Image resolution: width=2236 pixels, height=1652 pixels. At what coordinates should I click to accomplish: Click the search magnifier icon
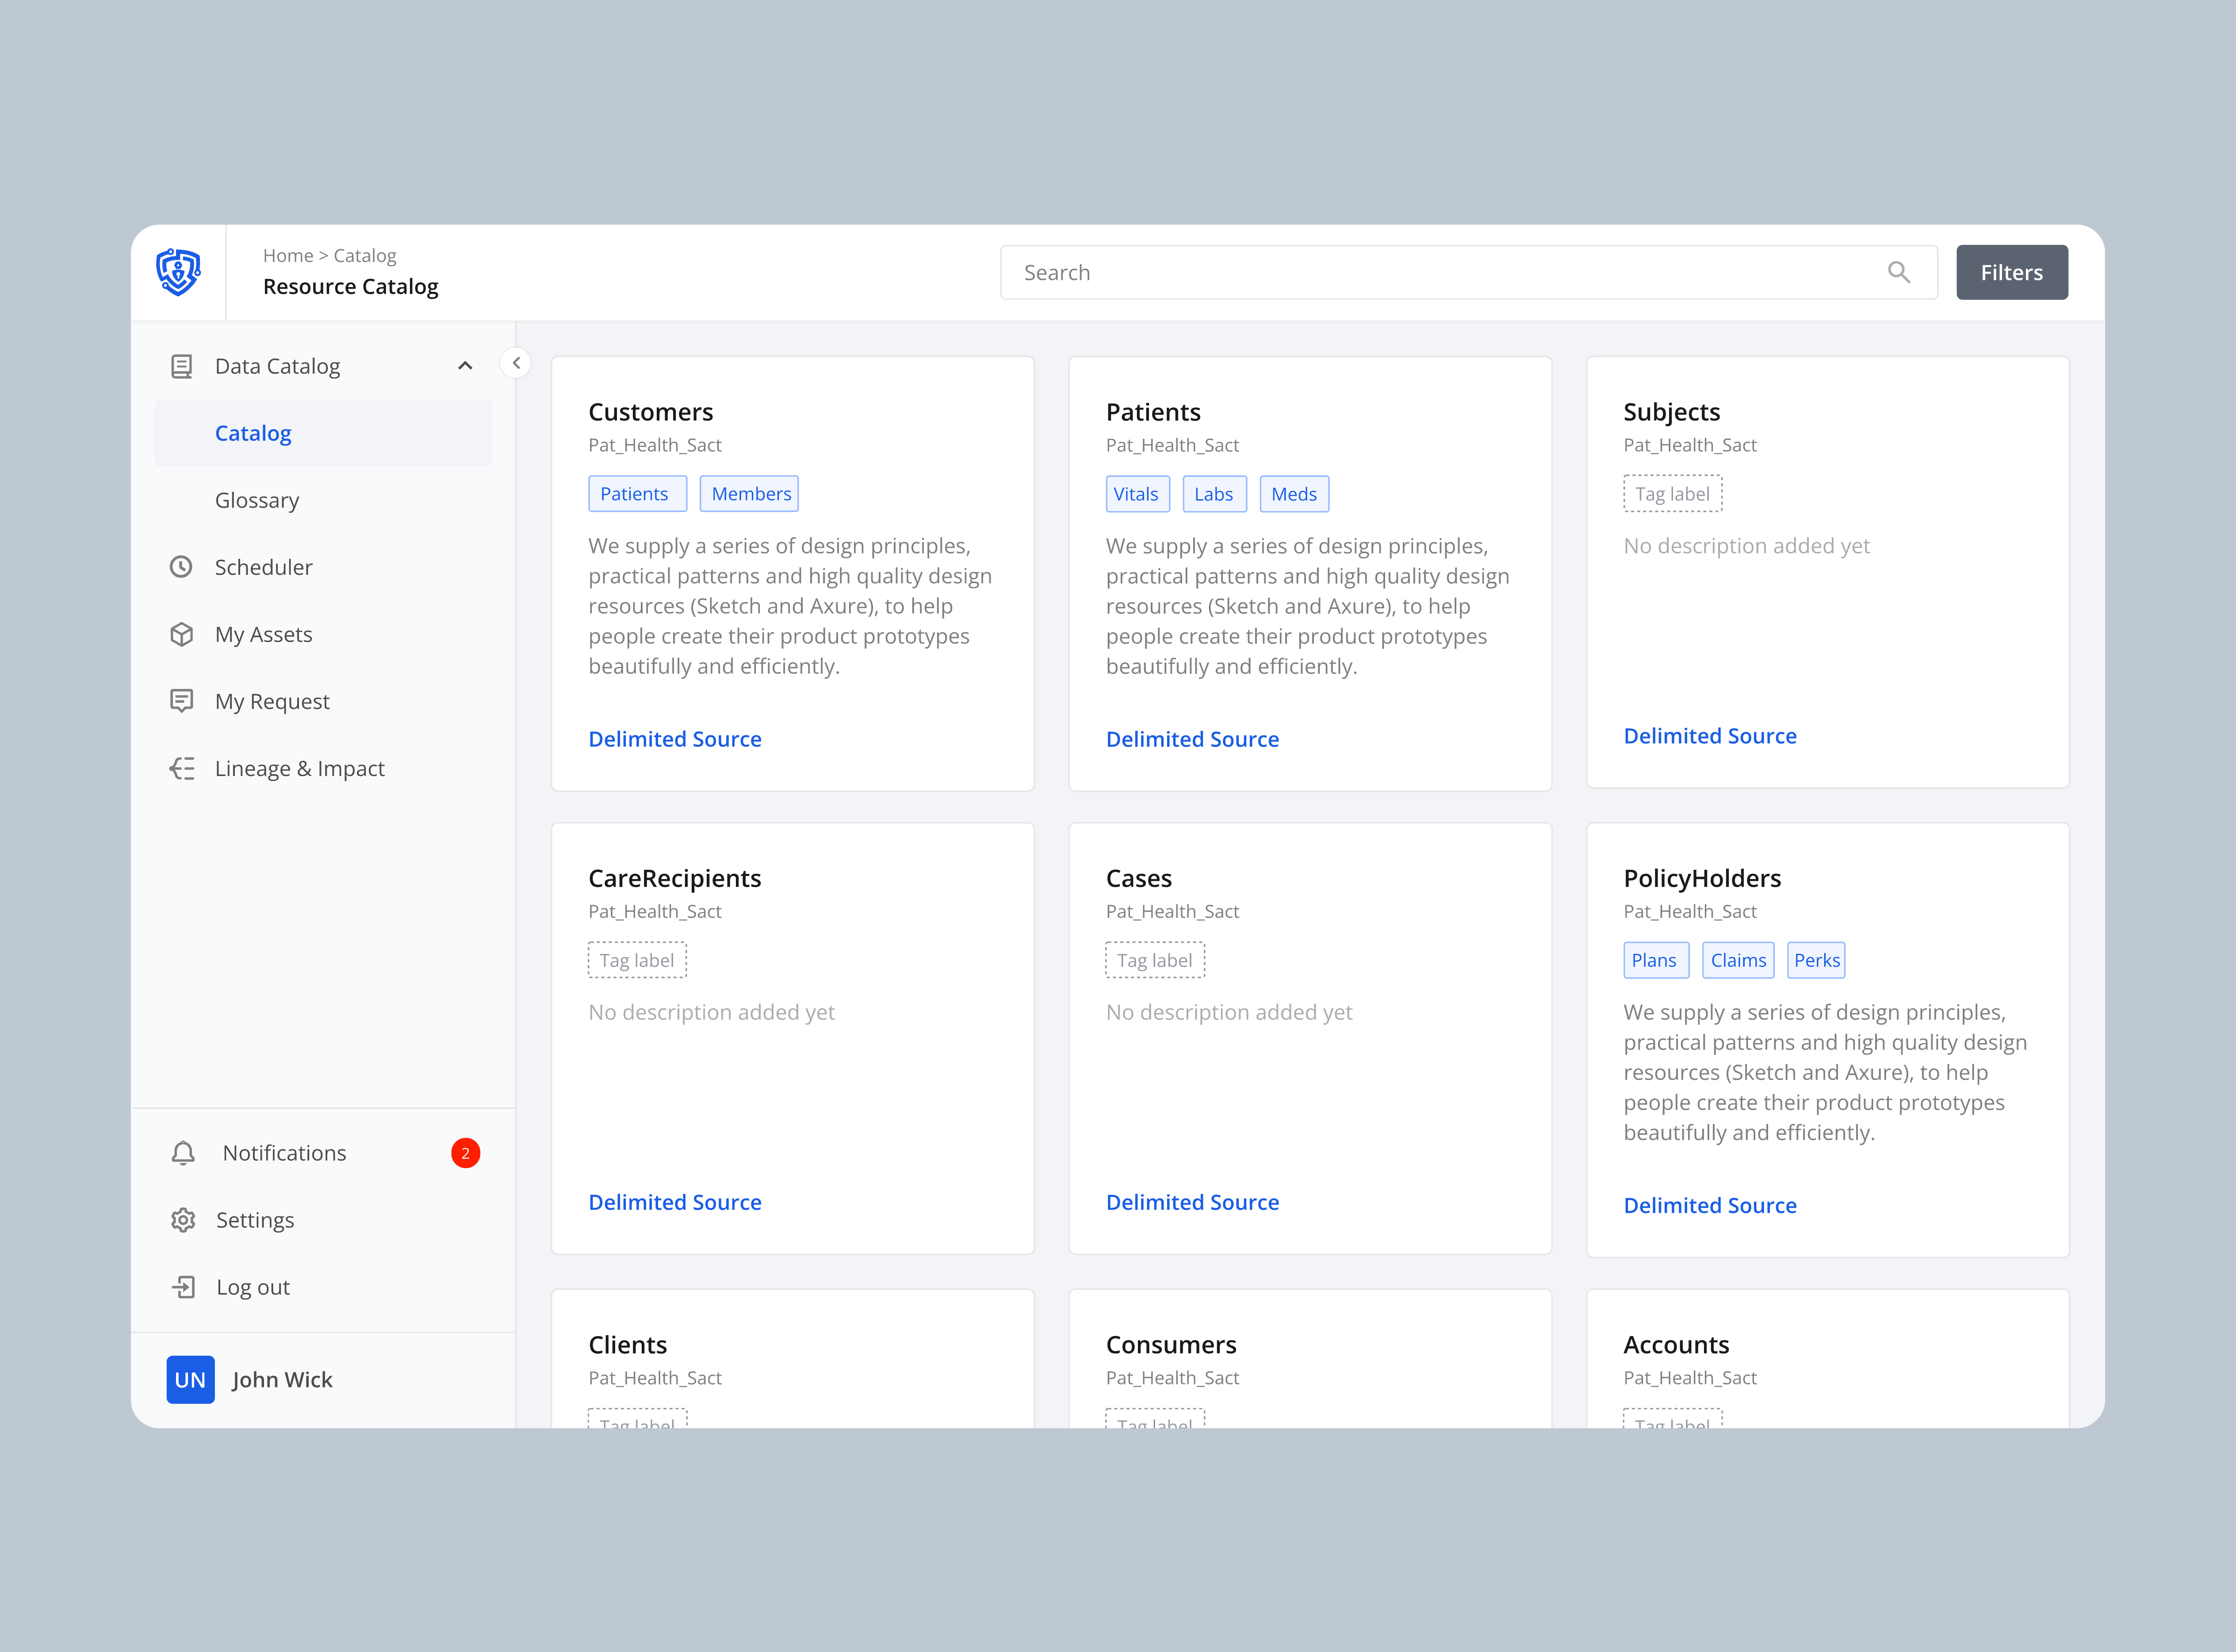pos(1898,272)
